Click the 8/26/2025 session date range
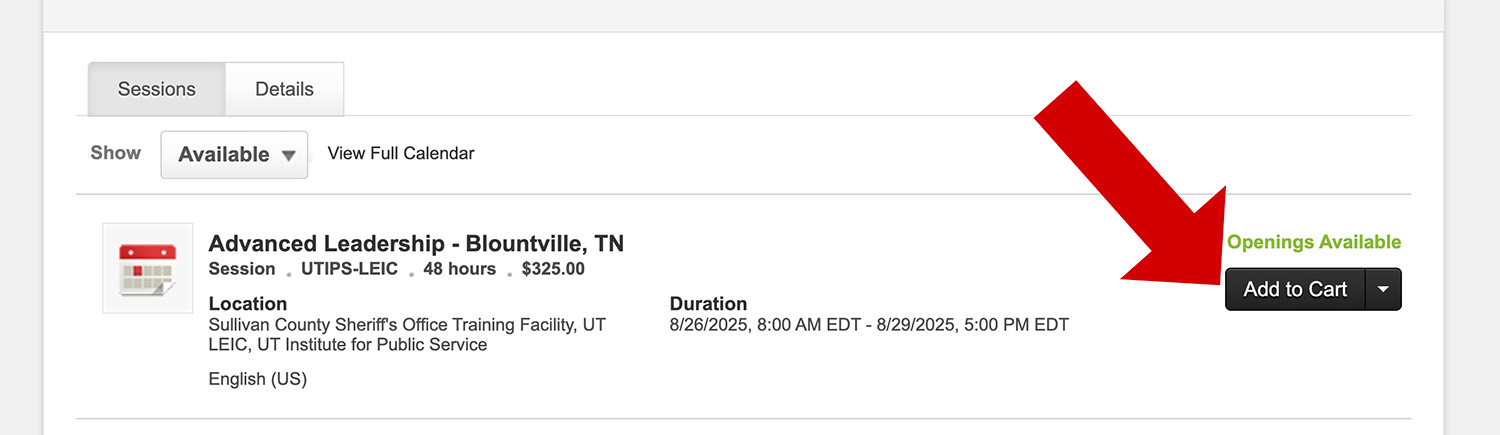Image resolution: width=1500 pixels, height=435 pixels. (x=868, y=325)
